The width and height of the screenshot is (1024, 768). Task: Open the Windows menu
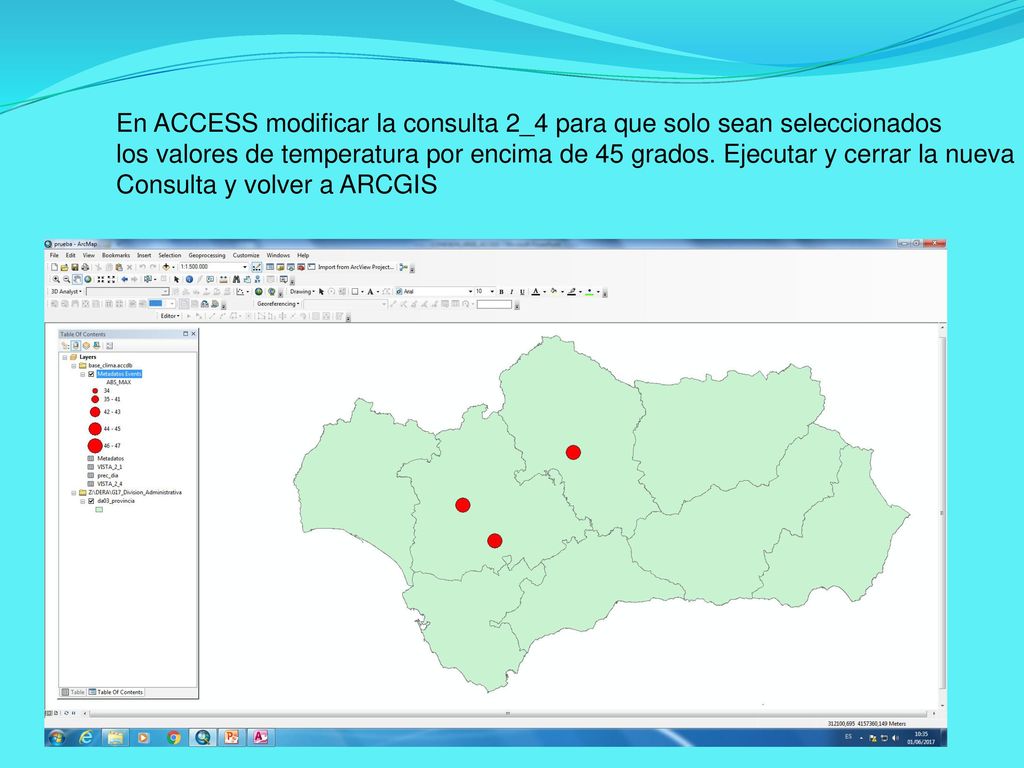tap(278, 255)
